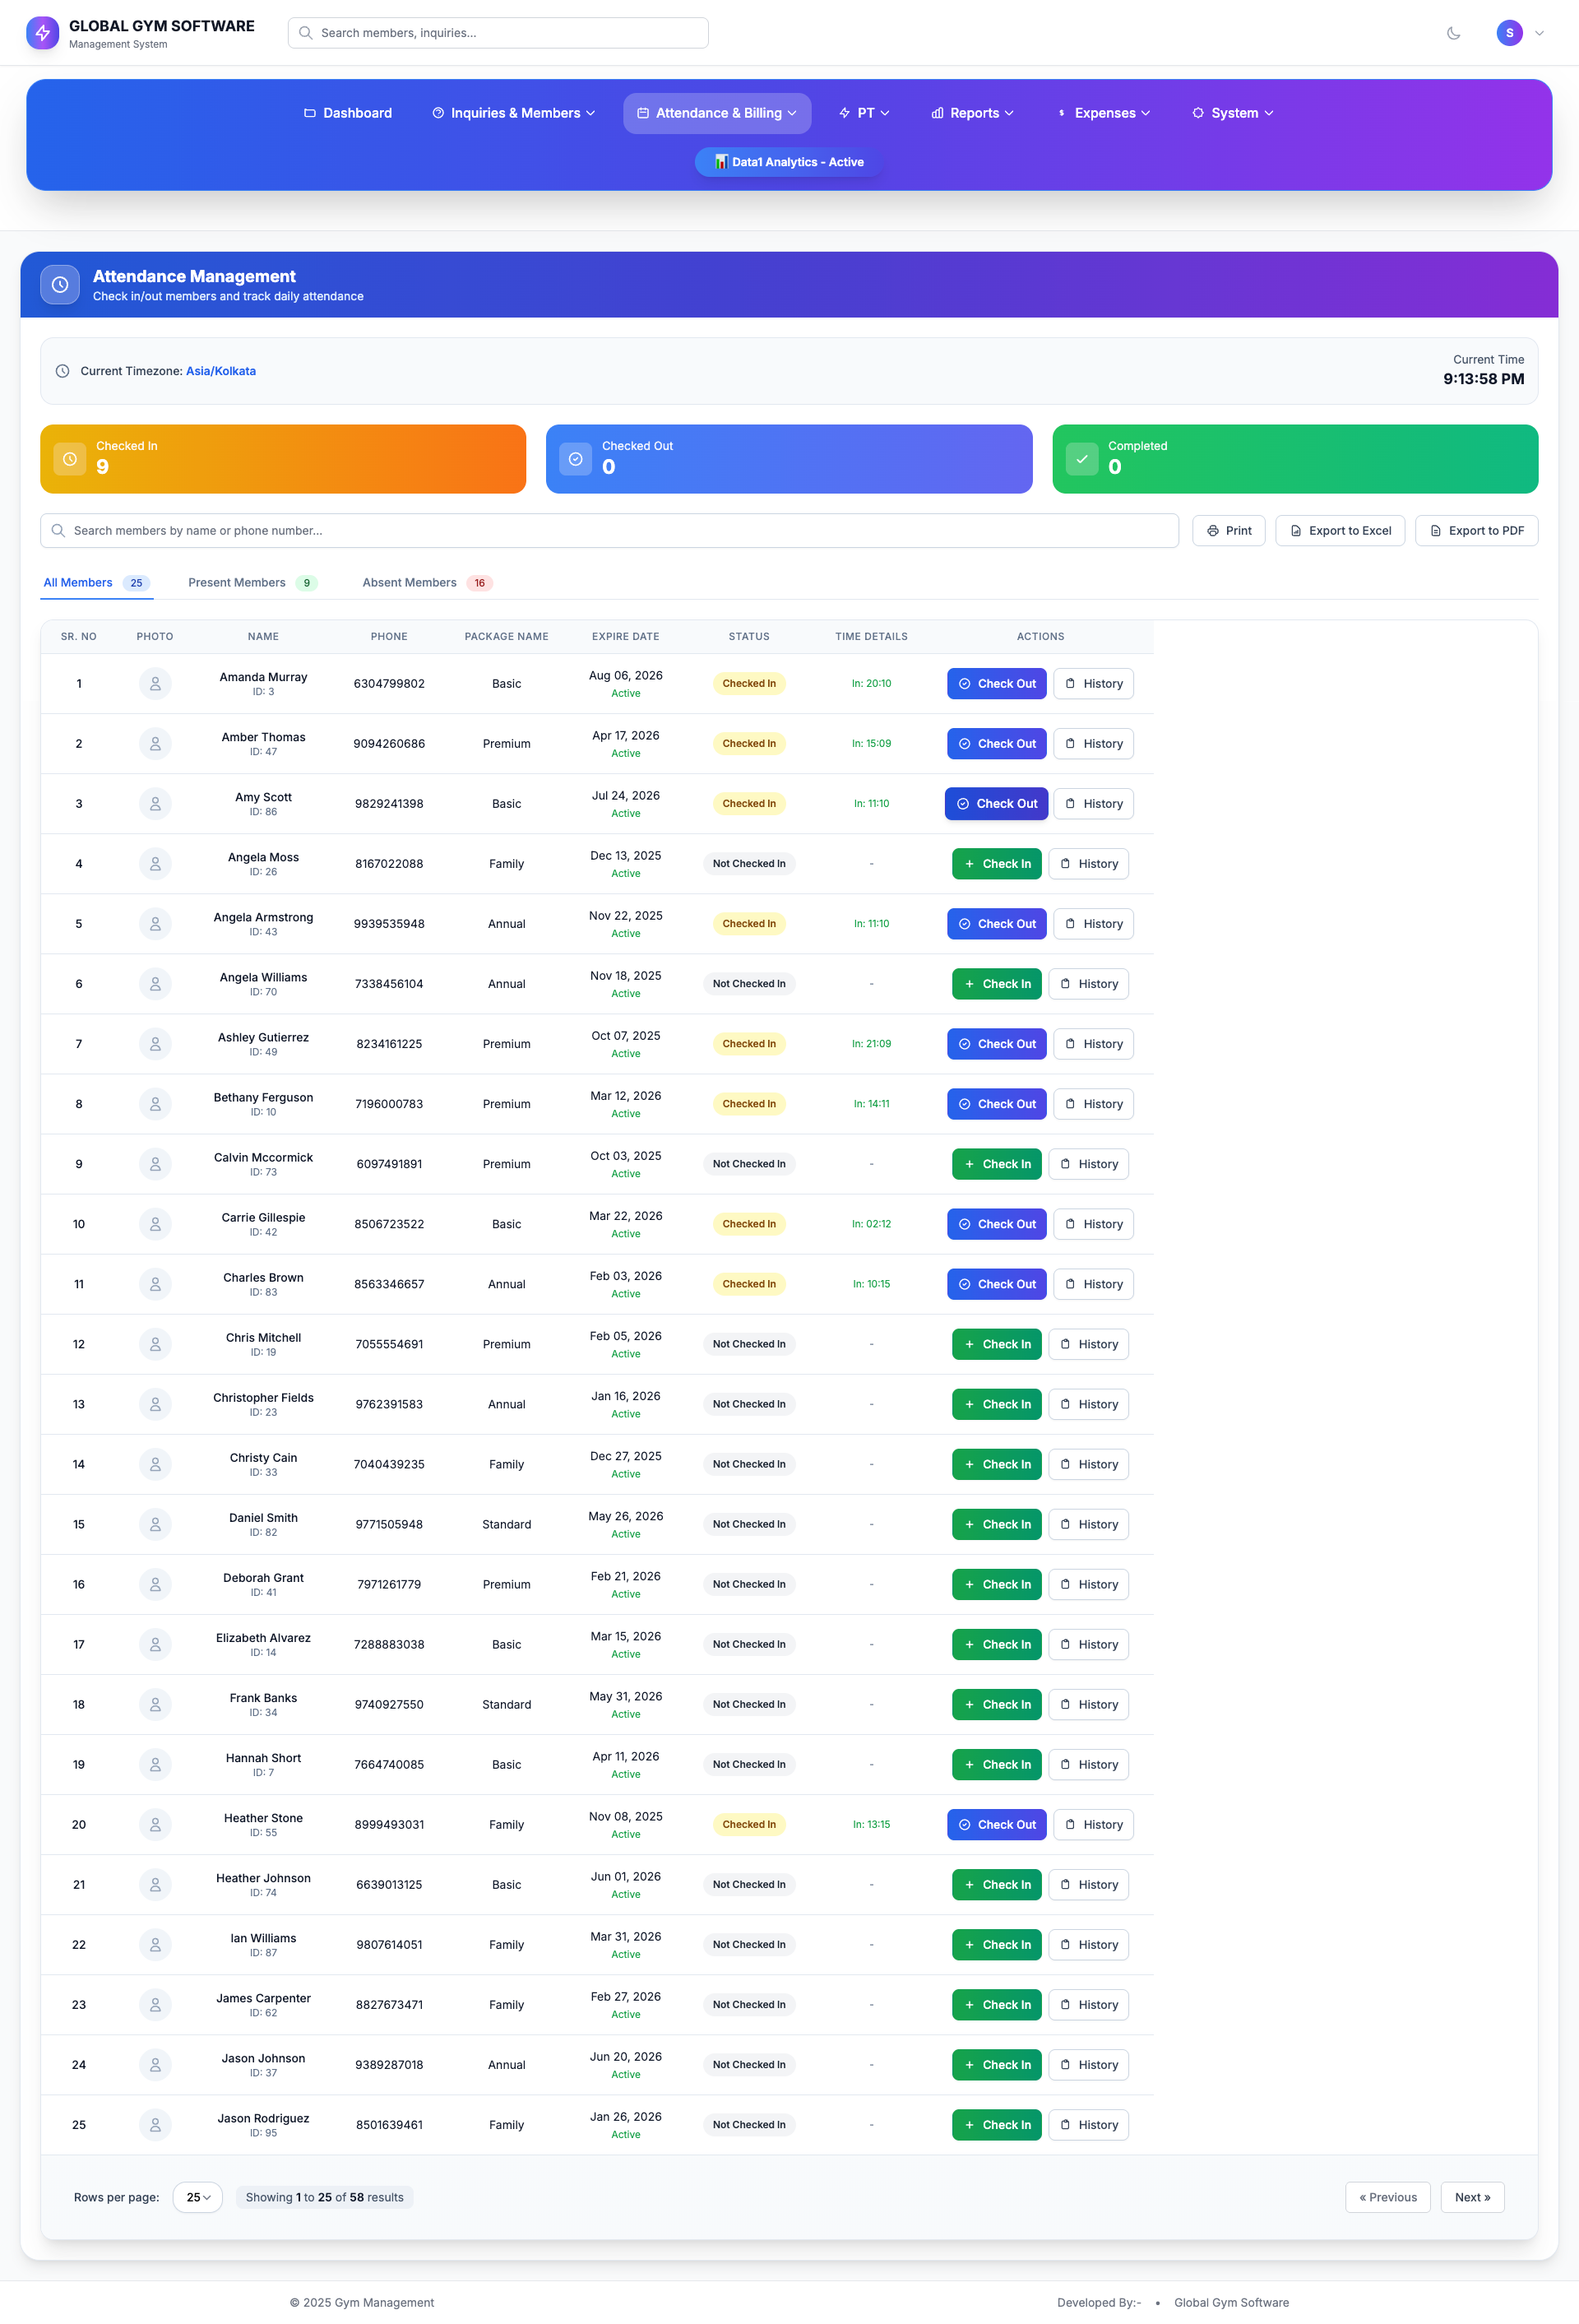Viewport: 1579px width, 2324px height.
Task: Check out Amber Thomas
Action: click(x=996, y=744)
